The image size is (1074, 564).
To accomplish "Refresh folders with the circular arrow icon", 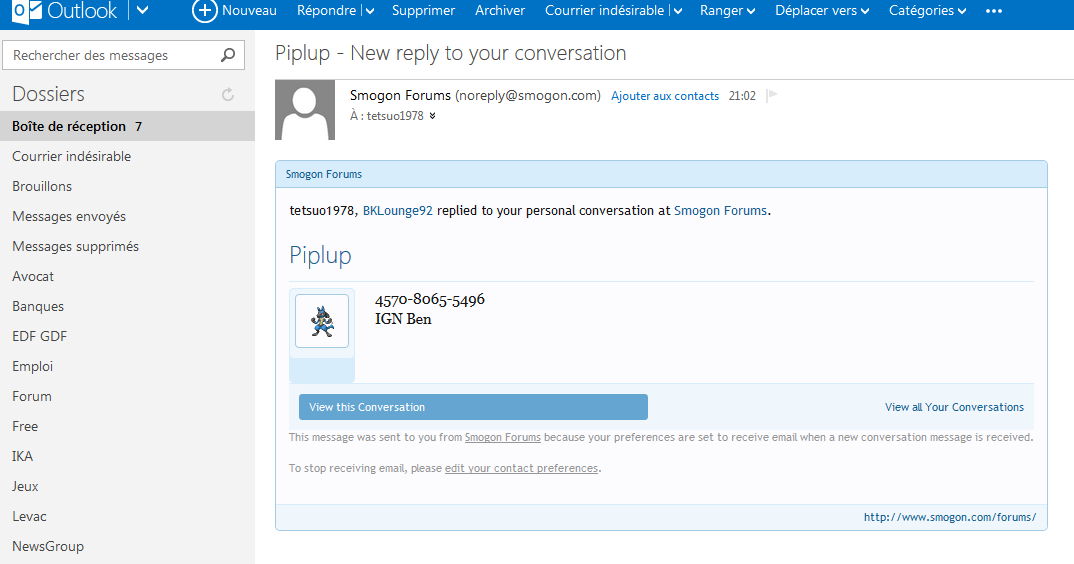I will (228, 95).
